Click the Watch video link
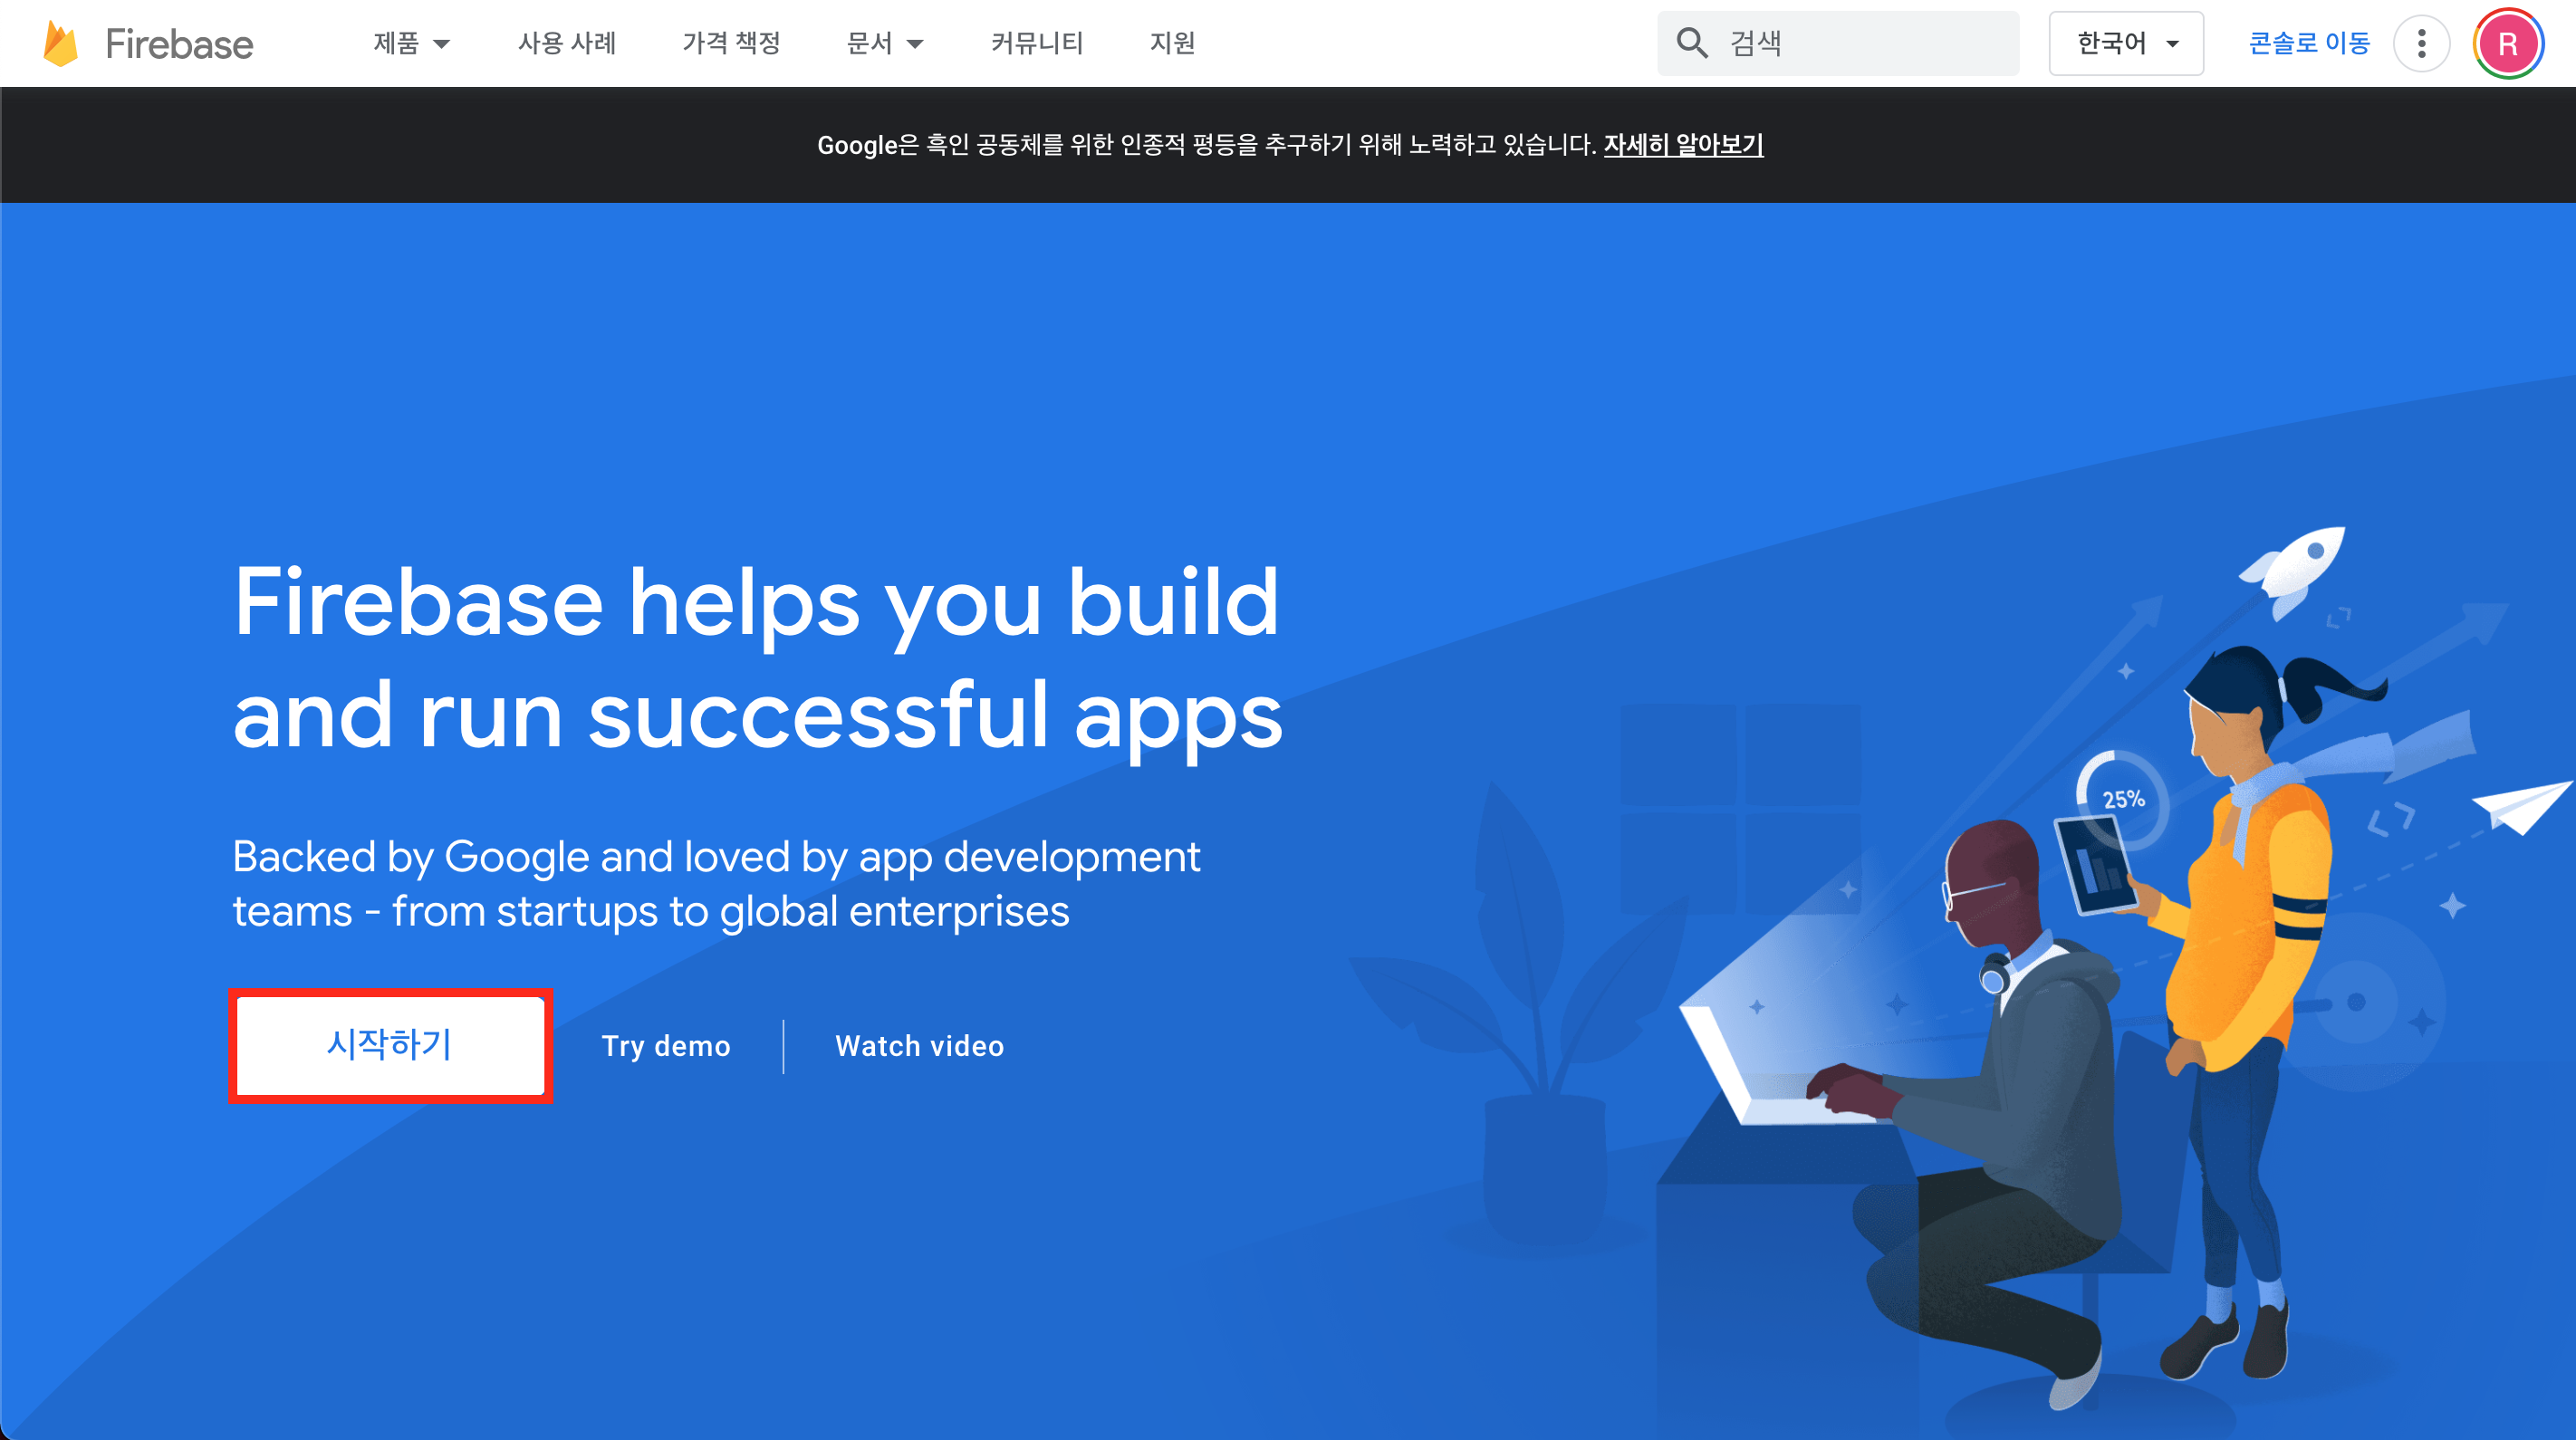 tap(919, 1046)
